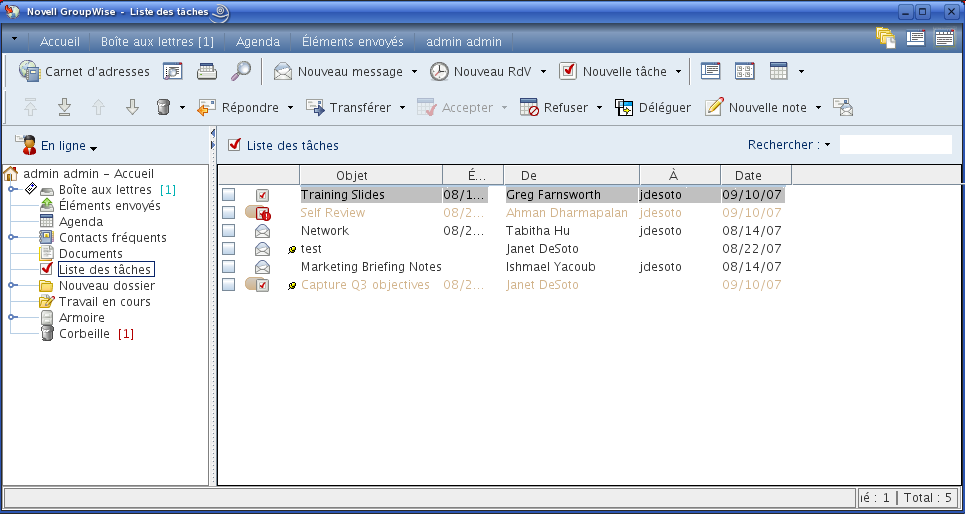Open the Nouvelle tâche dropdown arrow

678,71
